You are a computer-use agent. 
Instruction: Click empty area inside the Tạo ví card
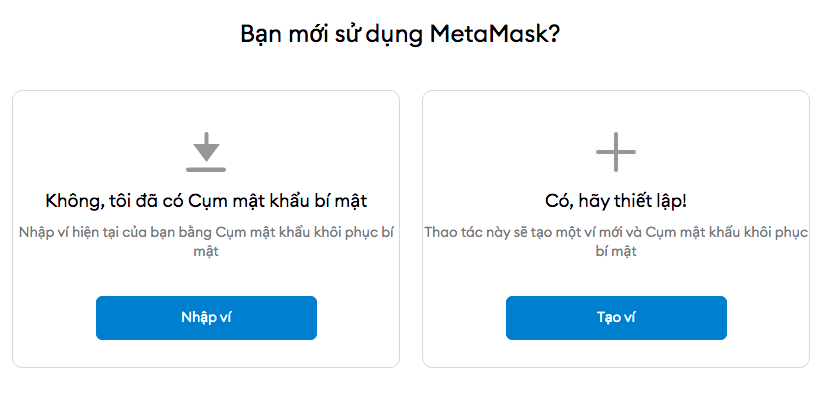pos(616,278)
